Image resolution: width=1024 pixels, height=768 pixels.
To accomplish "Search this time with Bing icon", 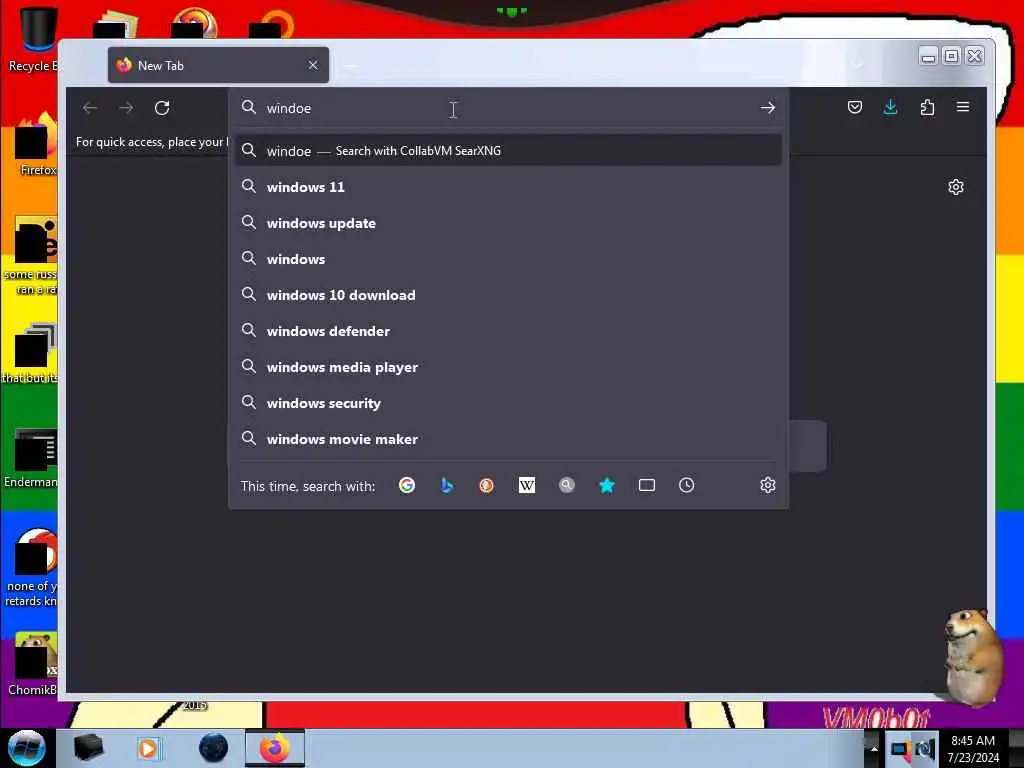I will tap(447, 485).
